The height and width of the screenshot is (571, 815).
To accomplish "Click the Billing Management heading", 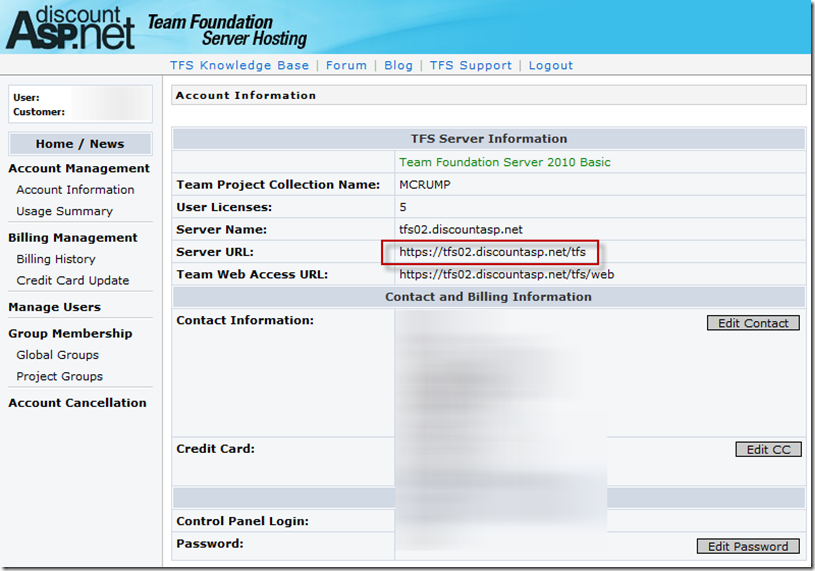I will 73,237.
